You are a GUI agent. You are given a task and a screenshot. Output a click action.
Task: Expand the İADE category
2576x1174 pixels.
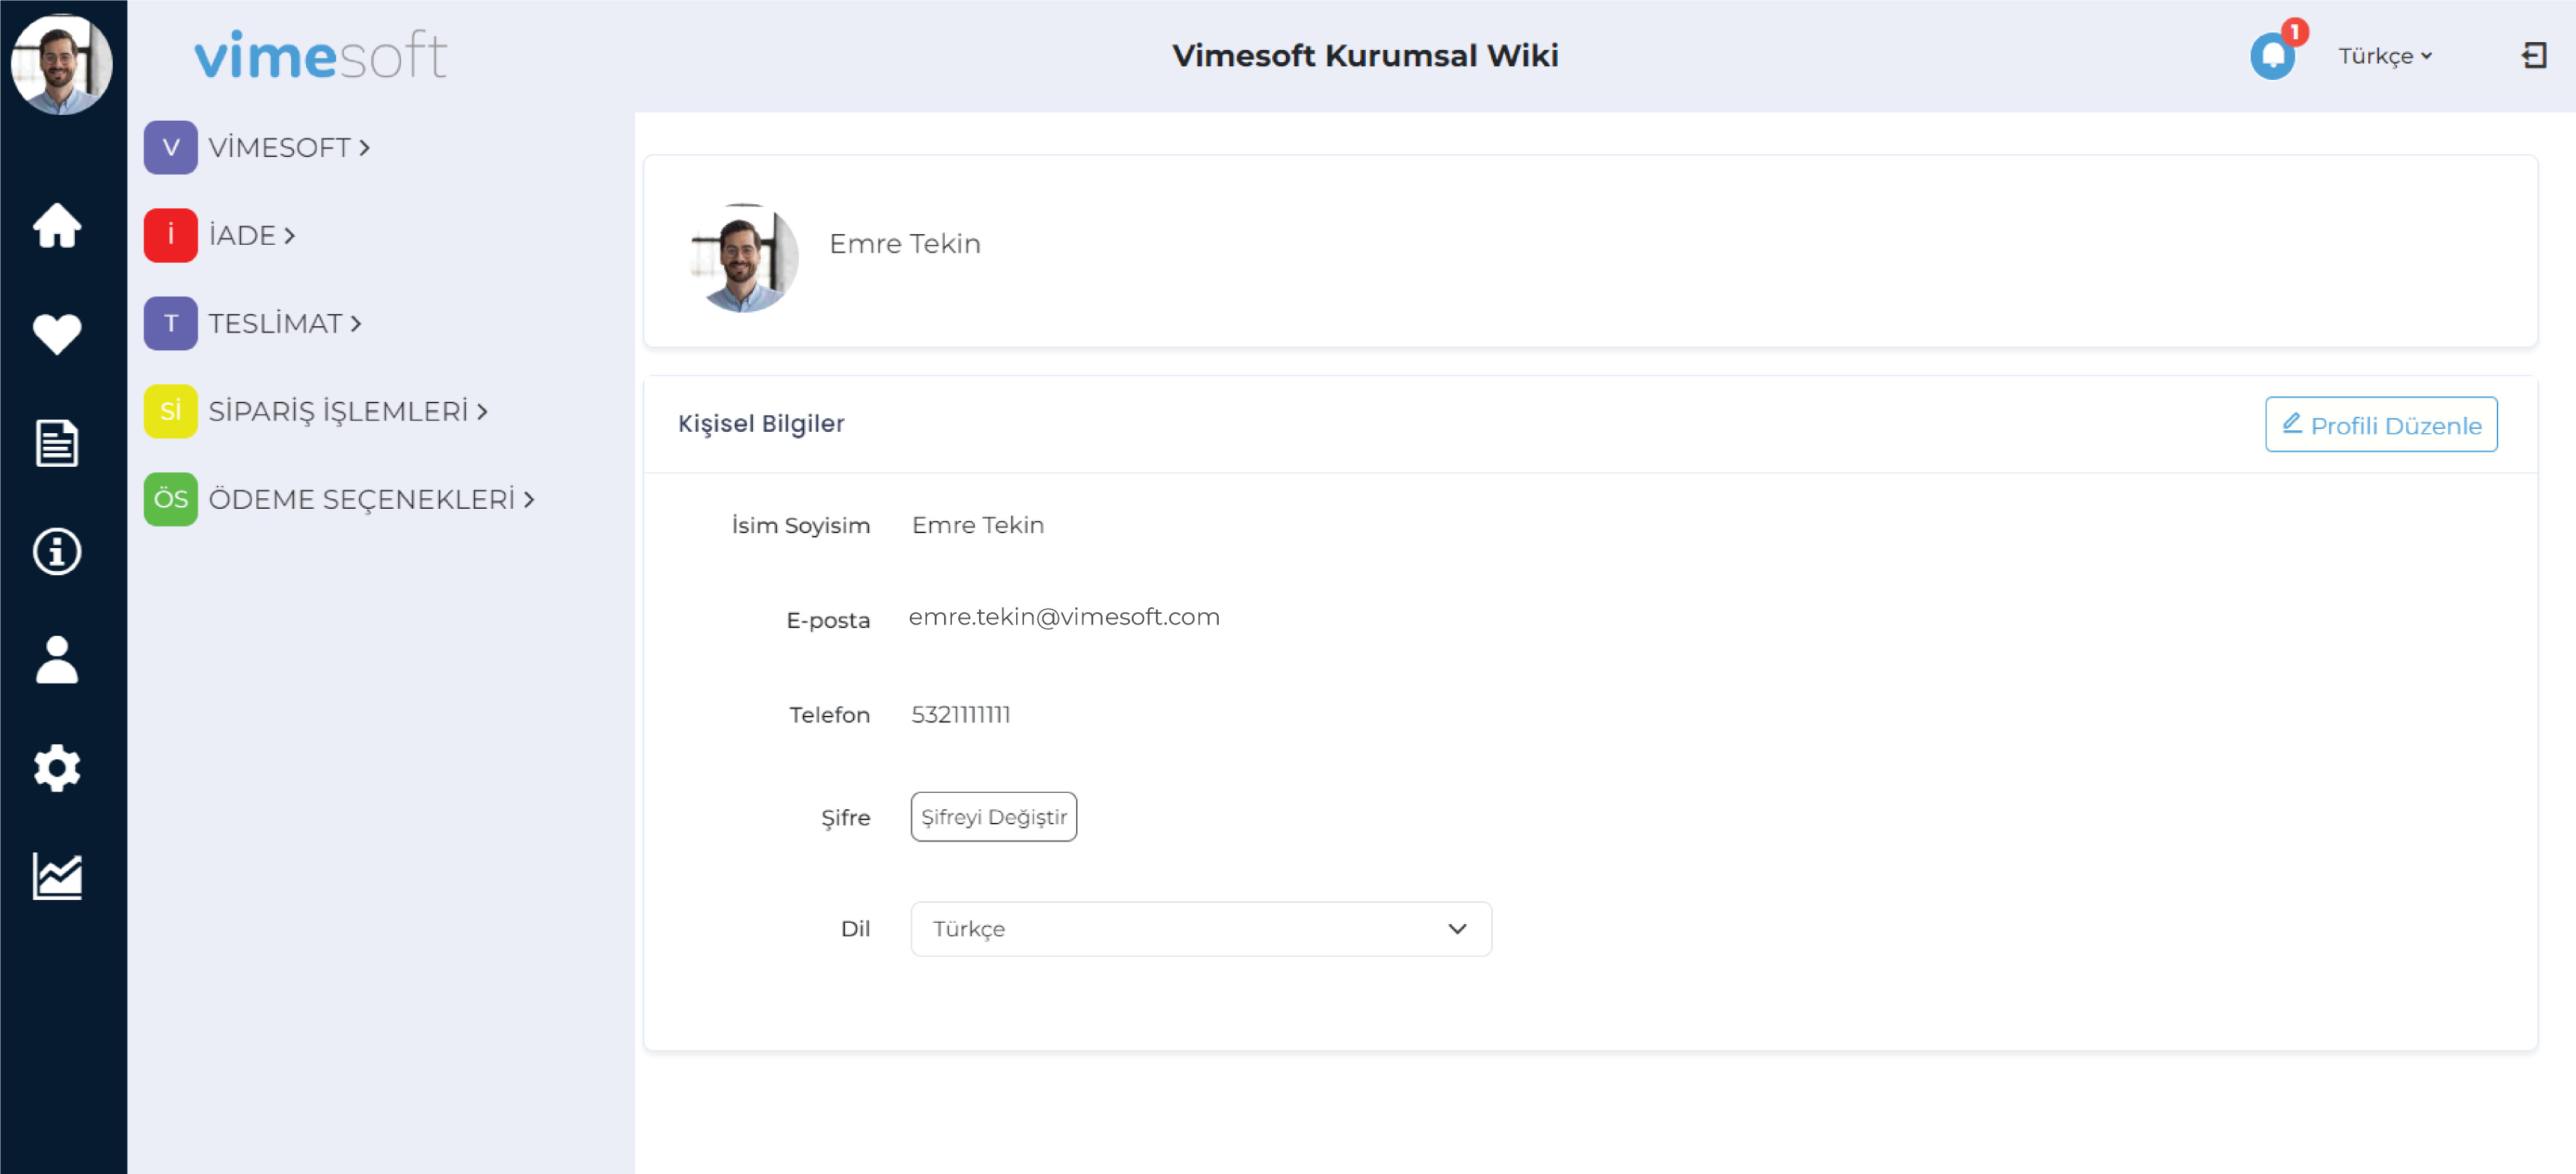252,235
